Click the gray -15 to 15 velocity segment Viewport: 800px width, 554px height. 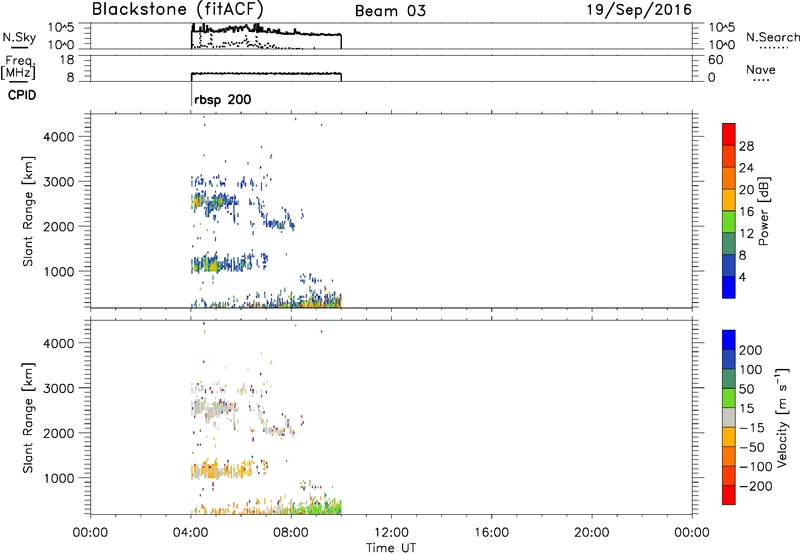729,417
